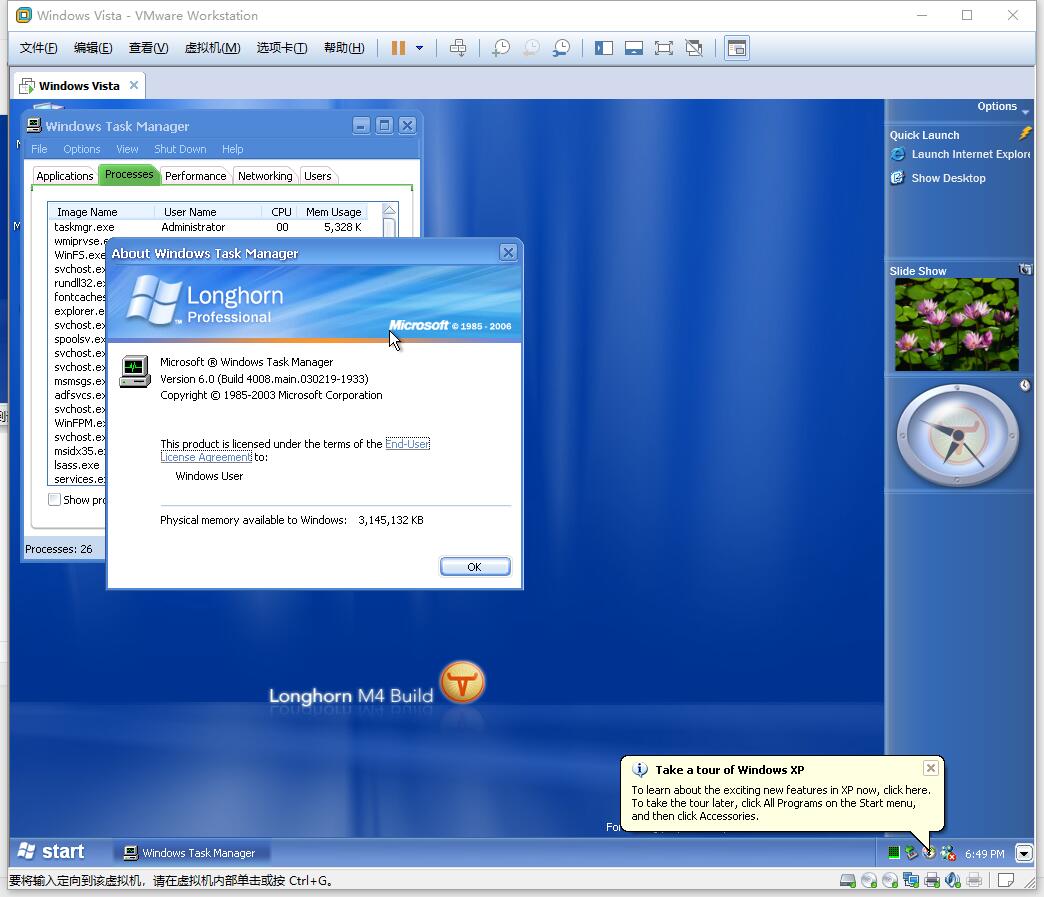Switch to the Users tab in Task Manager
Screen dimensions: 1044x897
(318, 176)
